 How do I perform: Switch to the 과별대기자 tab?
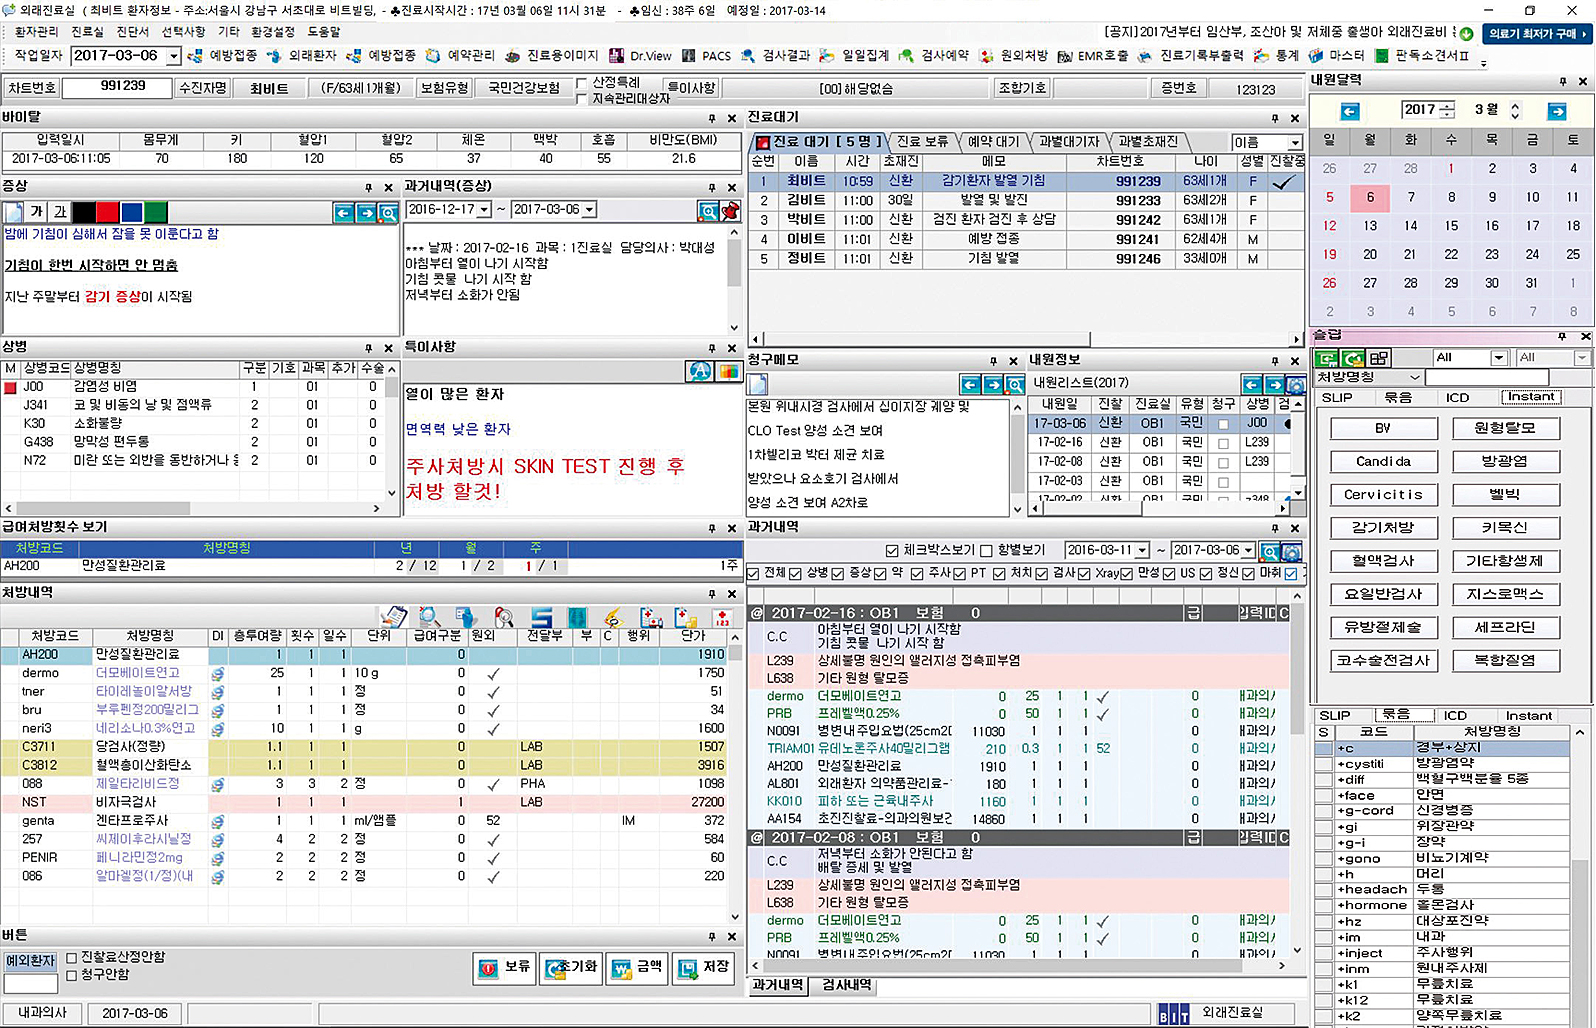[x=1068, y=141]
